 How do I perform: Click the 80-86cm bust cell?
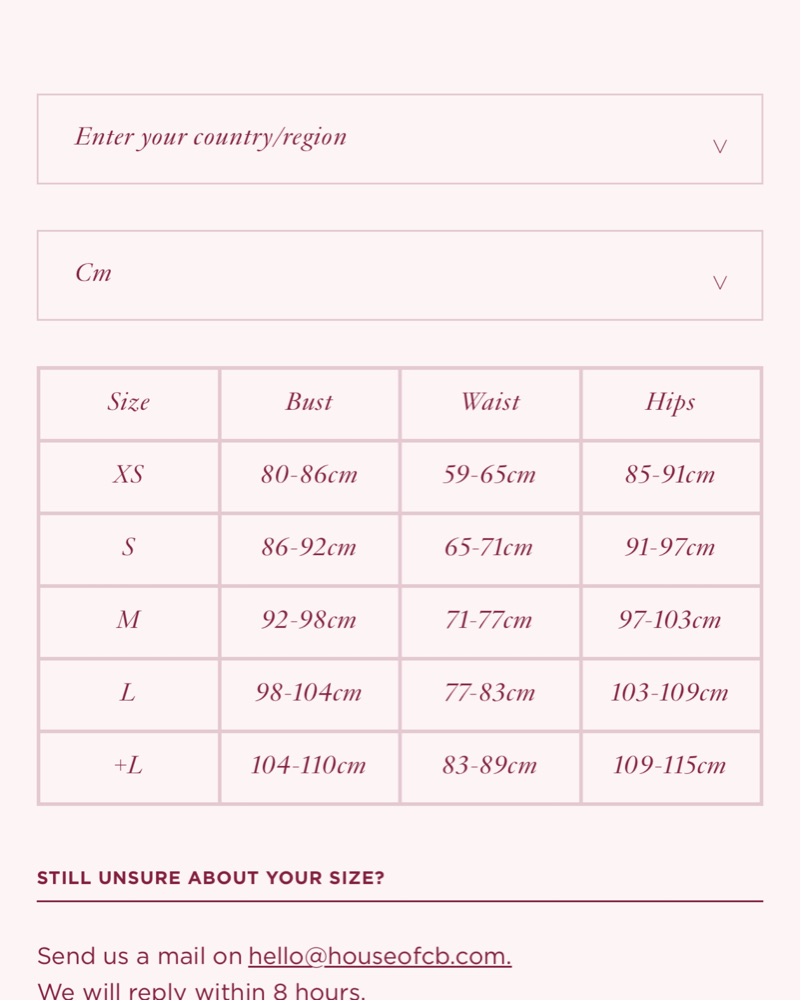(x=310, y=476)
